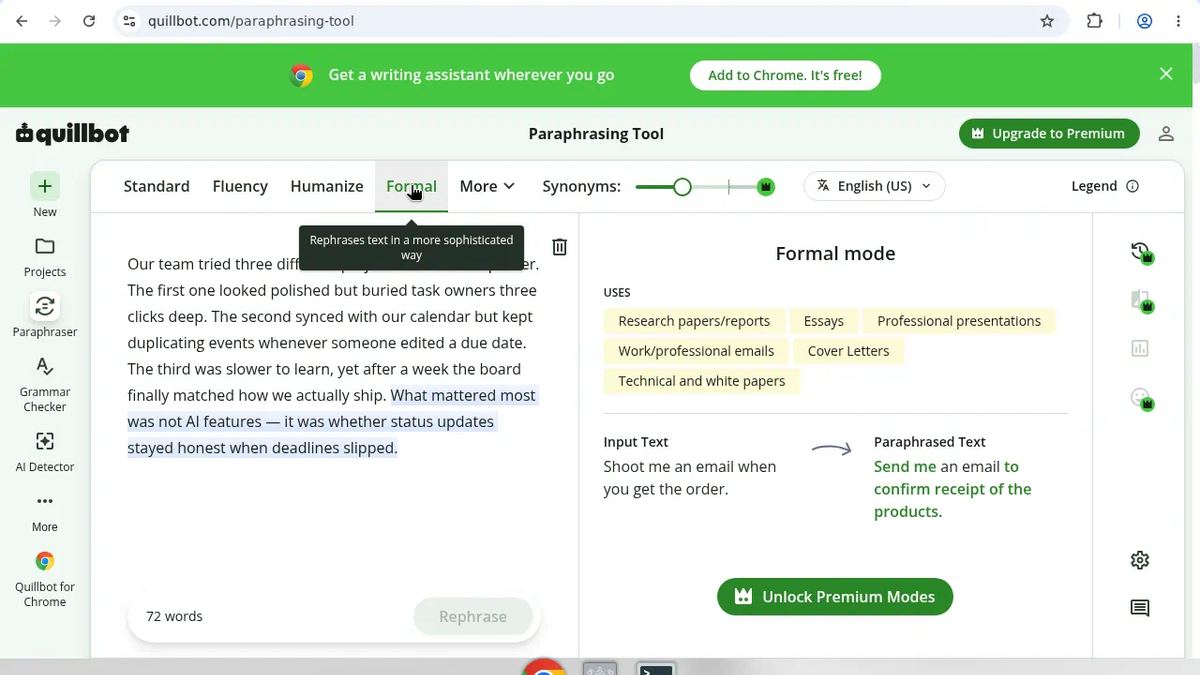Click the Work/professional emails tag

tap(696, 351)
